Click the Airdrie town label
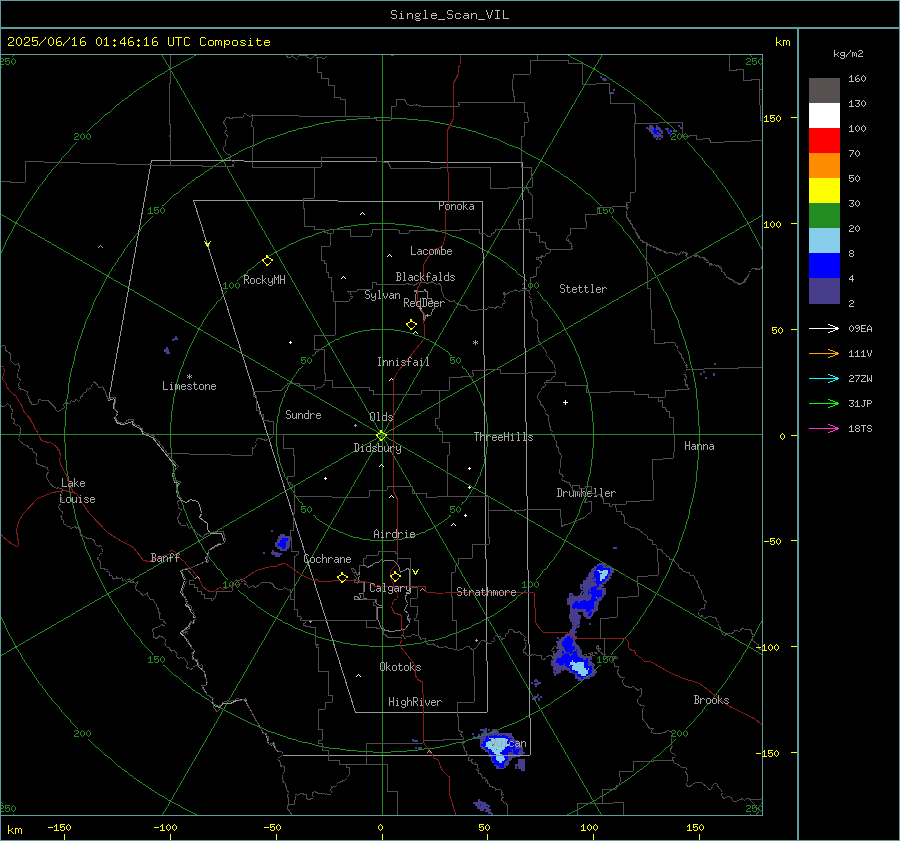 [x=394, y=534]
